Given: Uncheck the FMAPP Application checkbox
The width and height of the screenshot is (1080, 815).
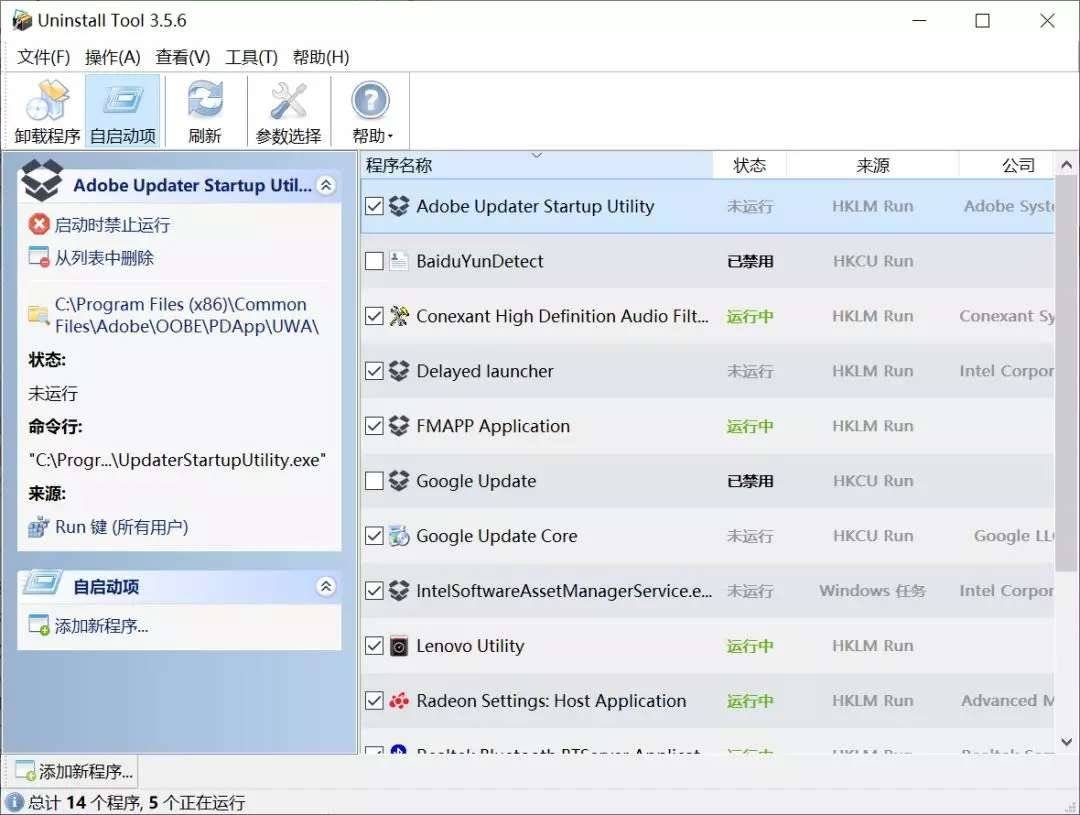Looking at the screenshot, I should click(374, 426).
